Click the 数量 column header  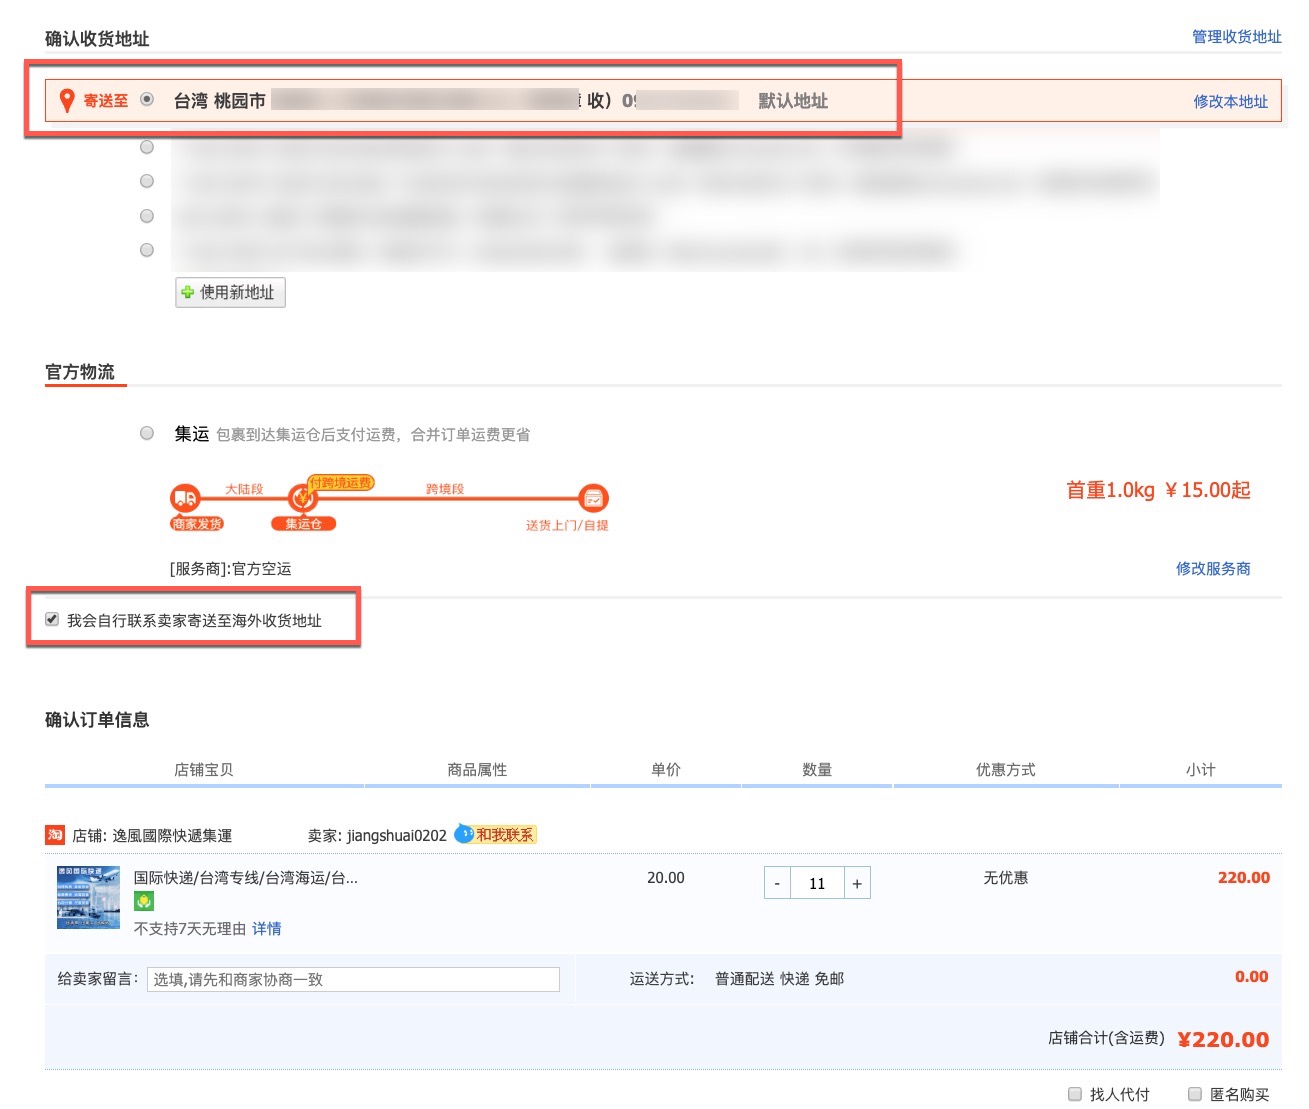pos(817,770)
